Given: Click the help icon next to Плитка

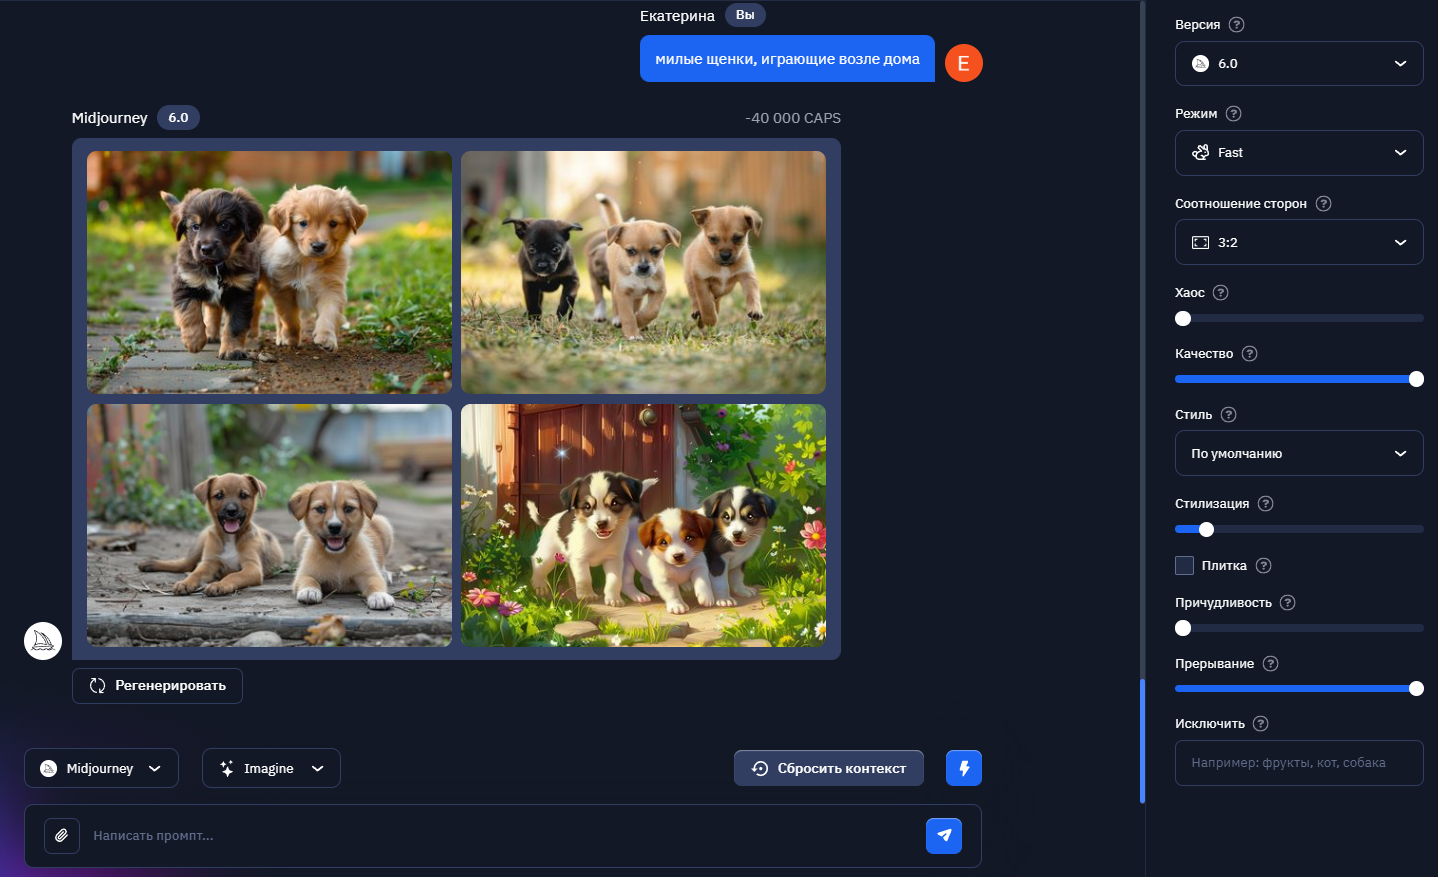Looking at the screenshot, I should [x=1263, y=566].
